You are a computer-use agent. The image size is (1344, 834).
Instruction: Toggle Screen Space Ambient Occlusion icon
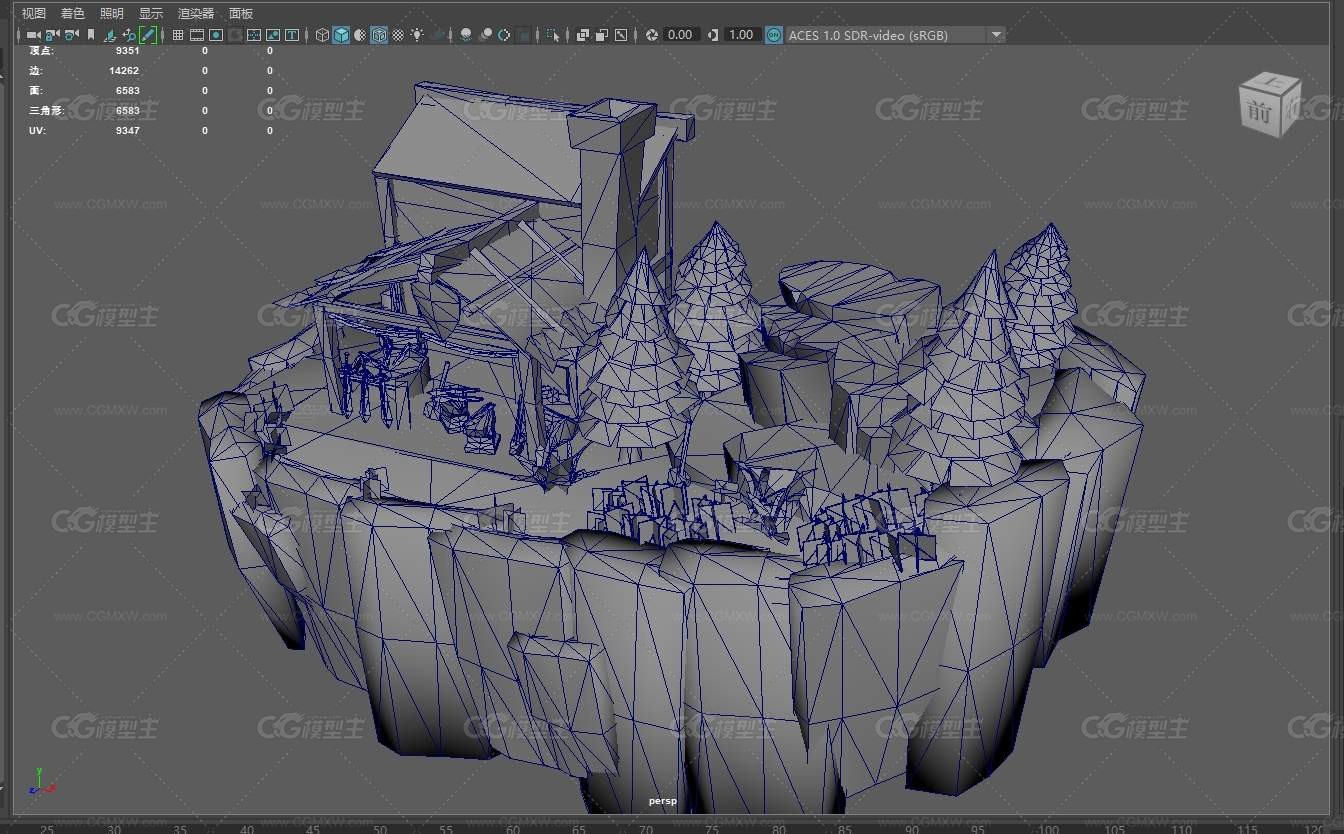(x=466, y=35)
